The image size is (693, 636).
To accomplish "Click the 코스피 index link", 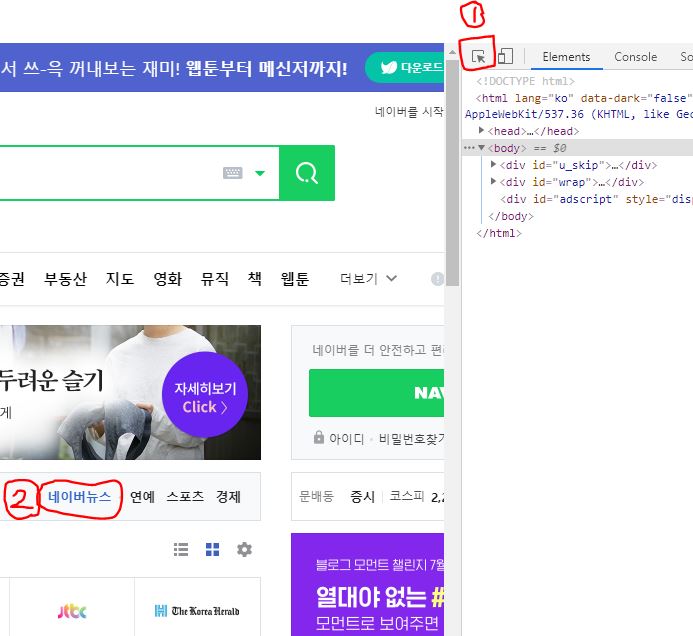I will coord(407,496).
